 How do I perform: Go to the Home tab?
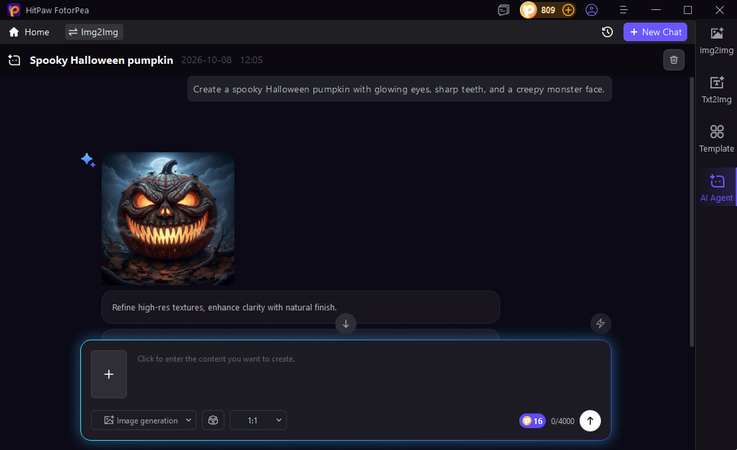pos(29,32)
